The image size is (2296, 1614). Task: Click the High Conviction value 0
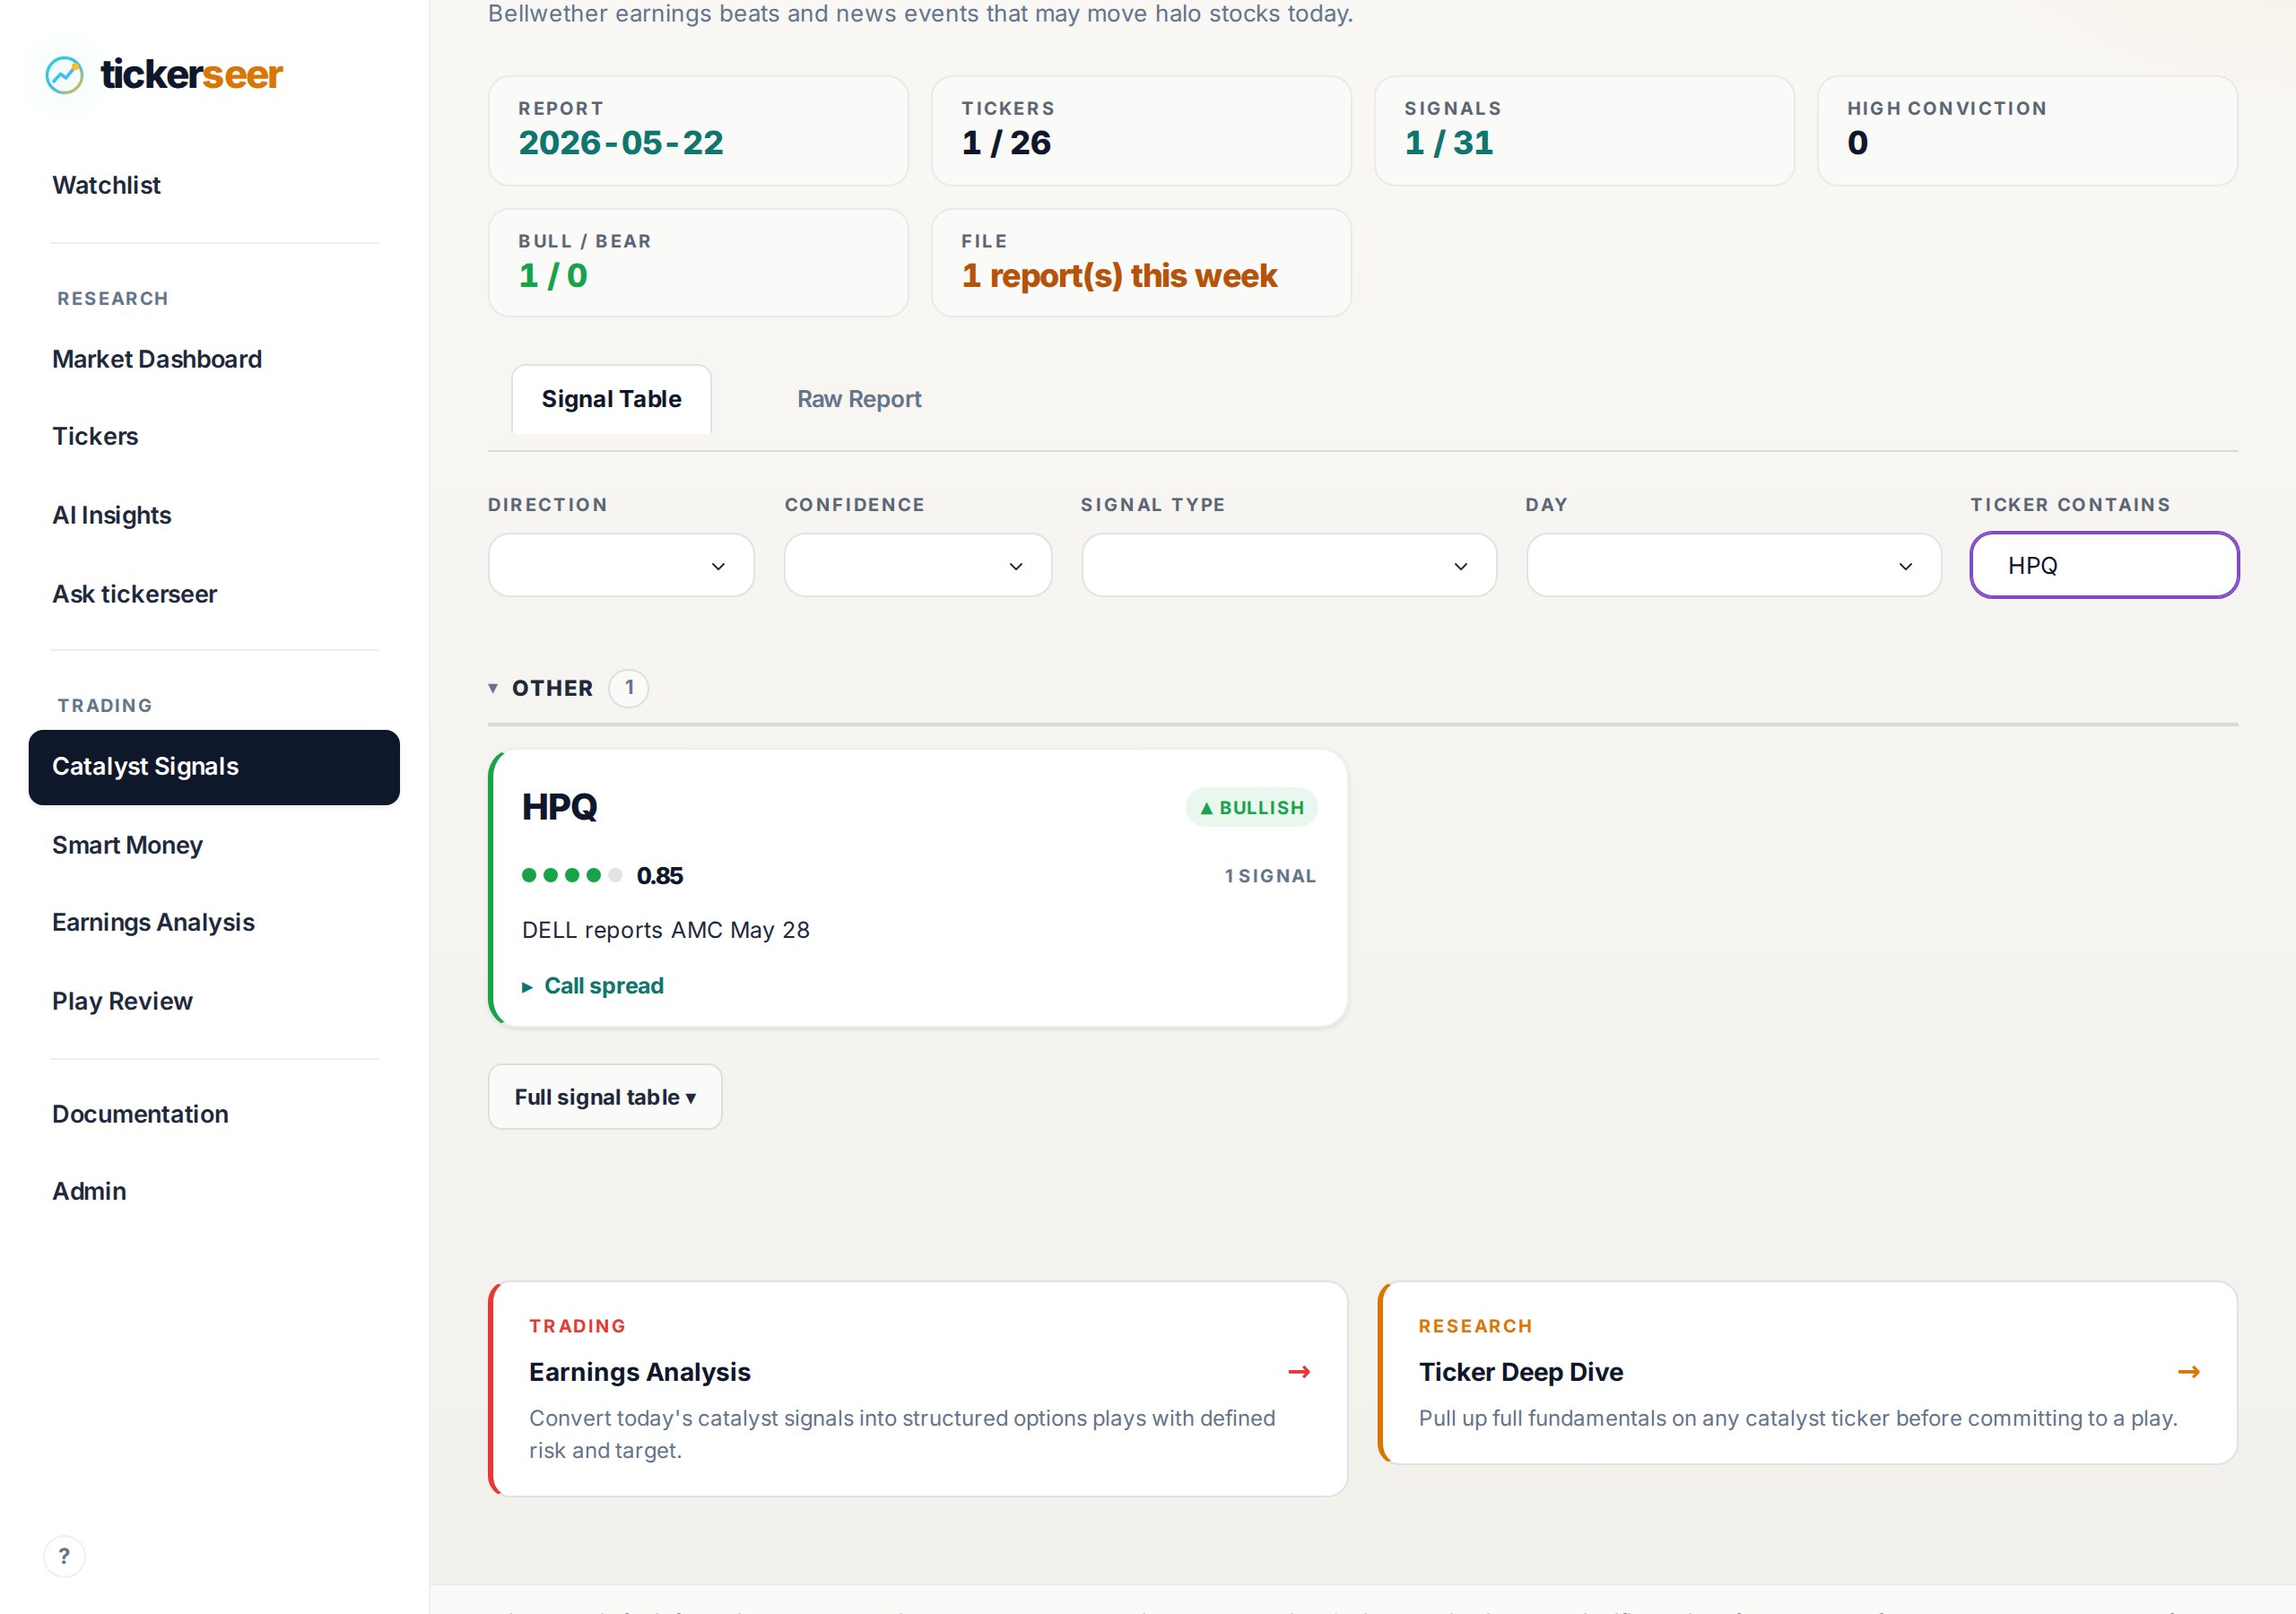[1857, 143]
